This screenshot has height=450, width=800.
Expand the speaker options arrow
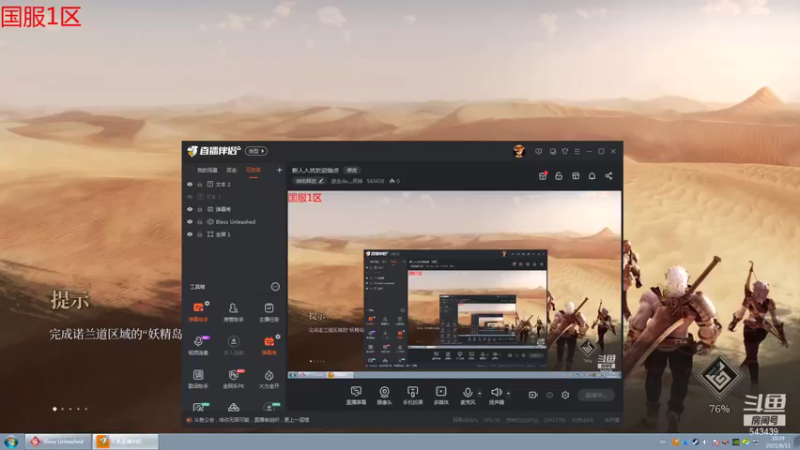(x=508, y=393)
